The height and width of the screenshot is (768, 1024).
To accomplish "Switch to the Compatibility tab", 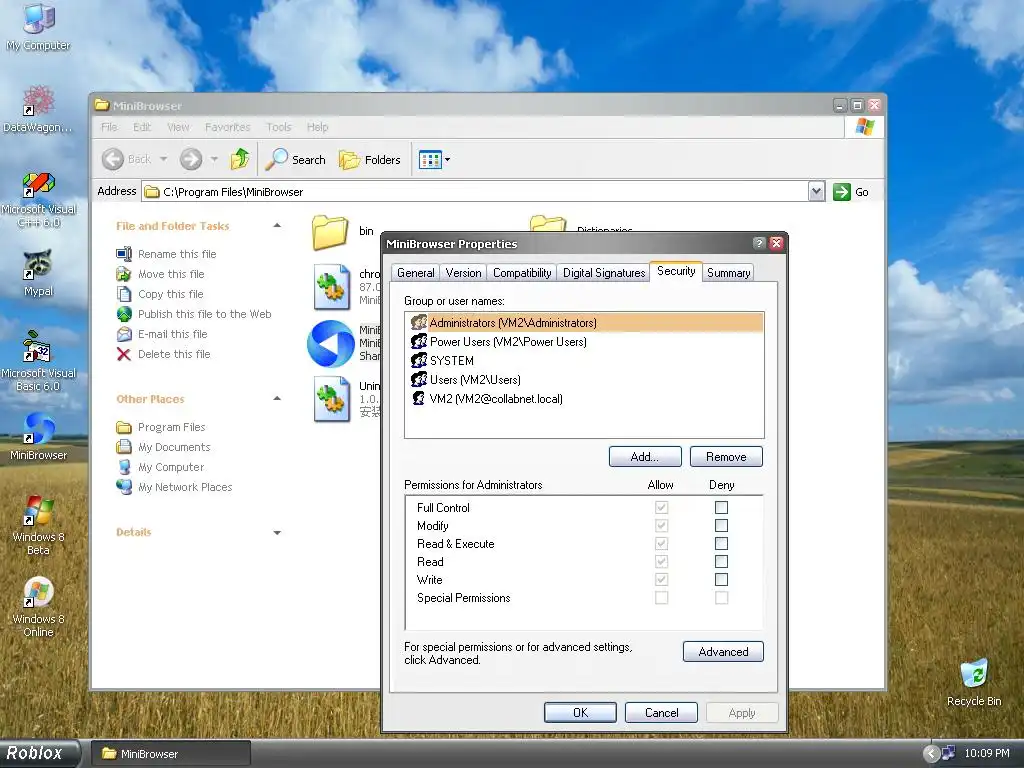I will click(522, 273).
